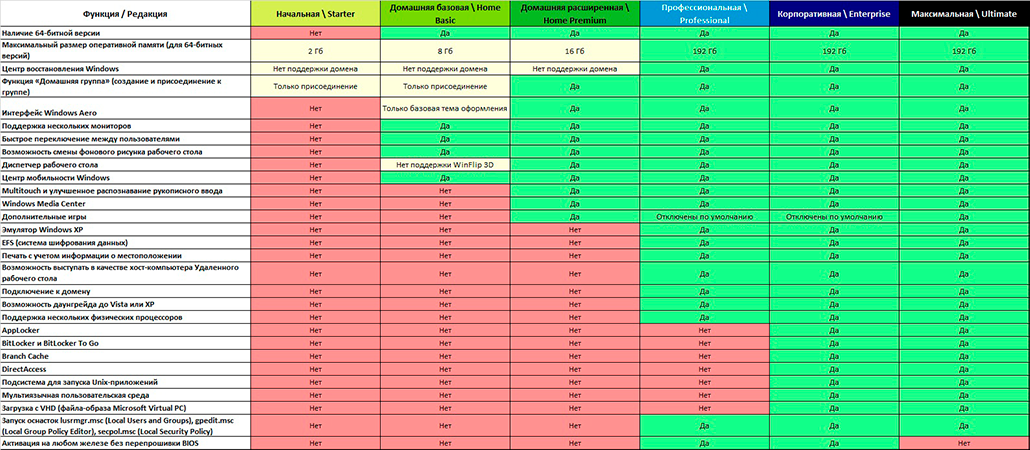1030x450 pixels.
Task: Click 'Нет поддержки домена' in Starter column
Action: [x=315, y=68]
